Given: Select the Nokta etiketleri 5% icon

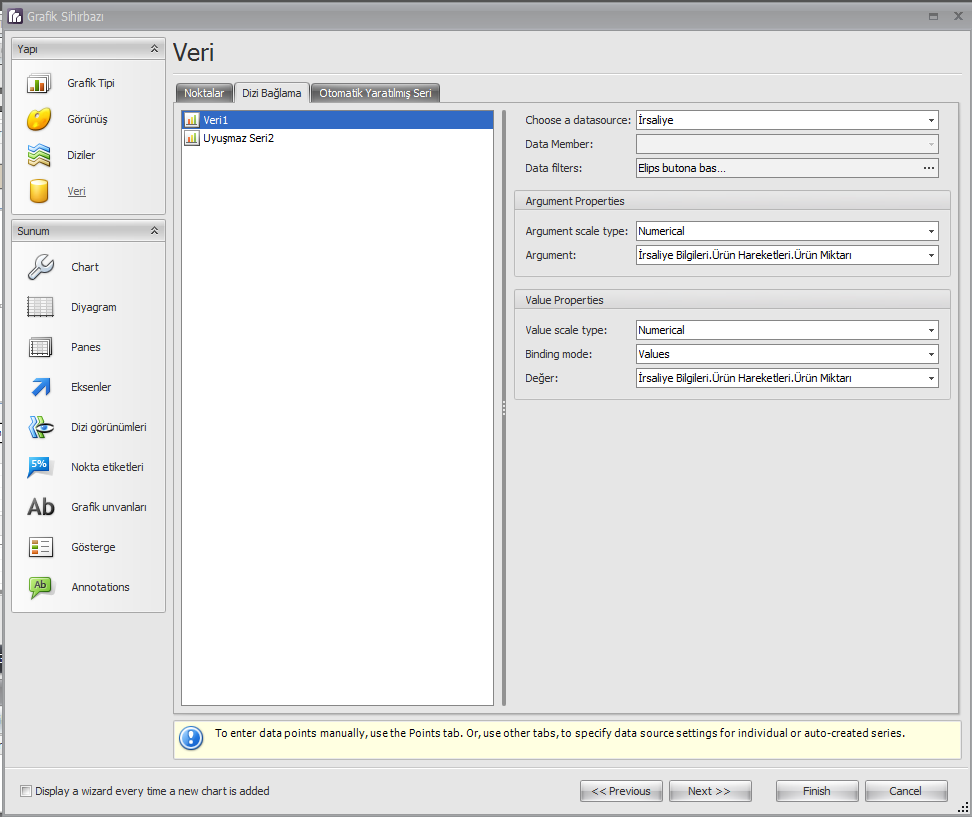Looking at the screenshot, I should [40, 467].
